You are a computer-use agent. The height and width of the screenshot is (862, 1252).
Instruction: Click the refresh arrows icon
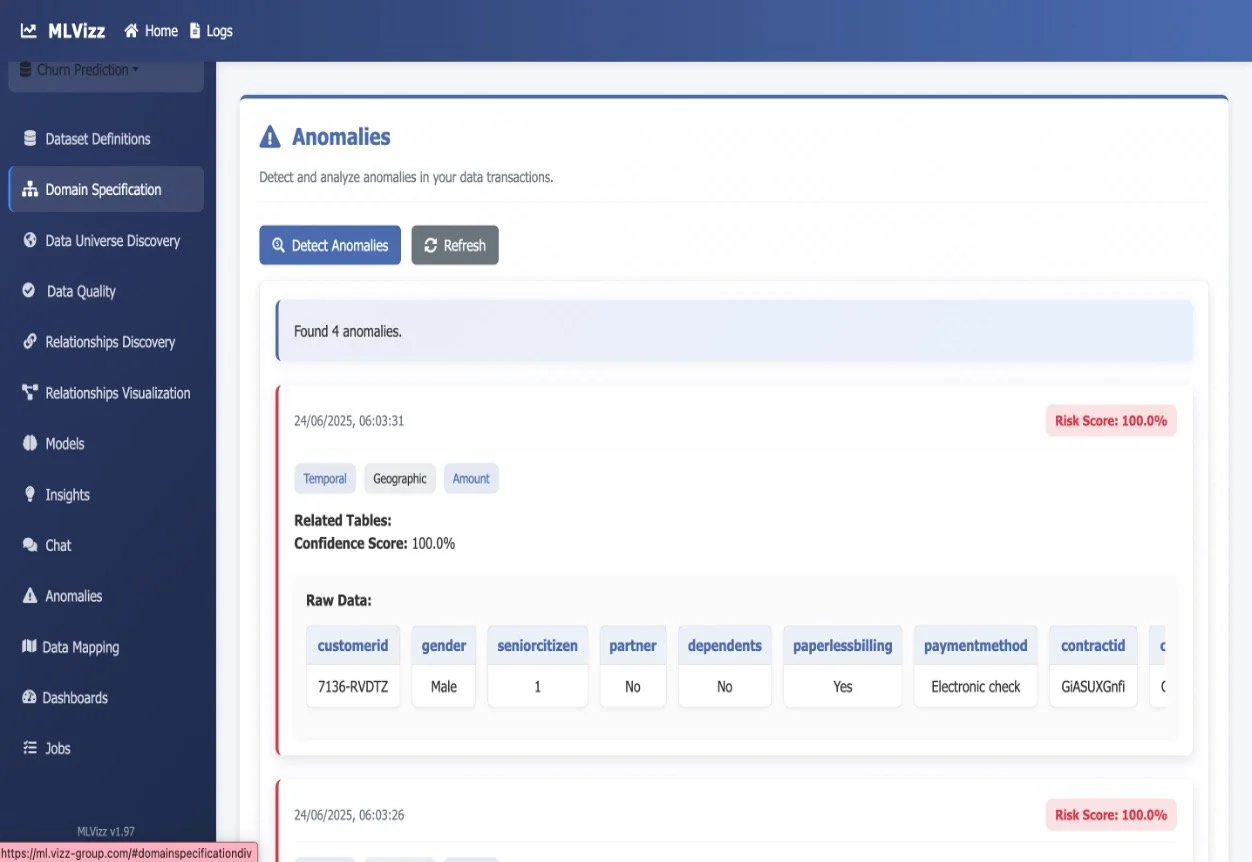pos(431,246)
